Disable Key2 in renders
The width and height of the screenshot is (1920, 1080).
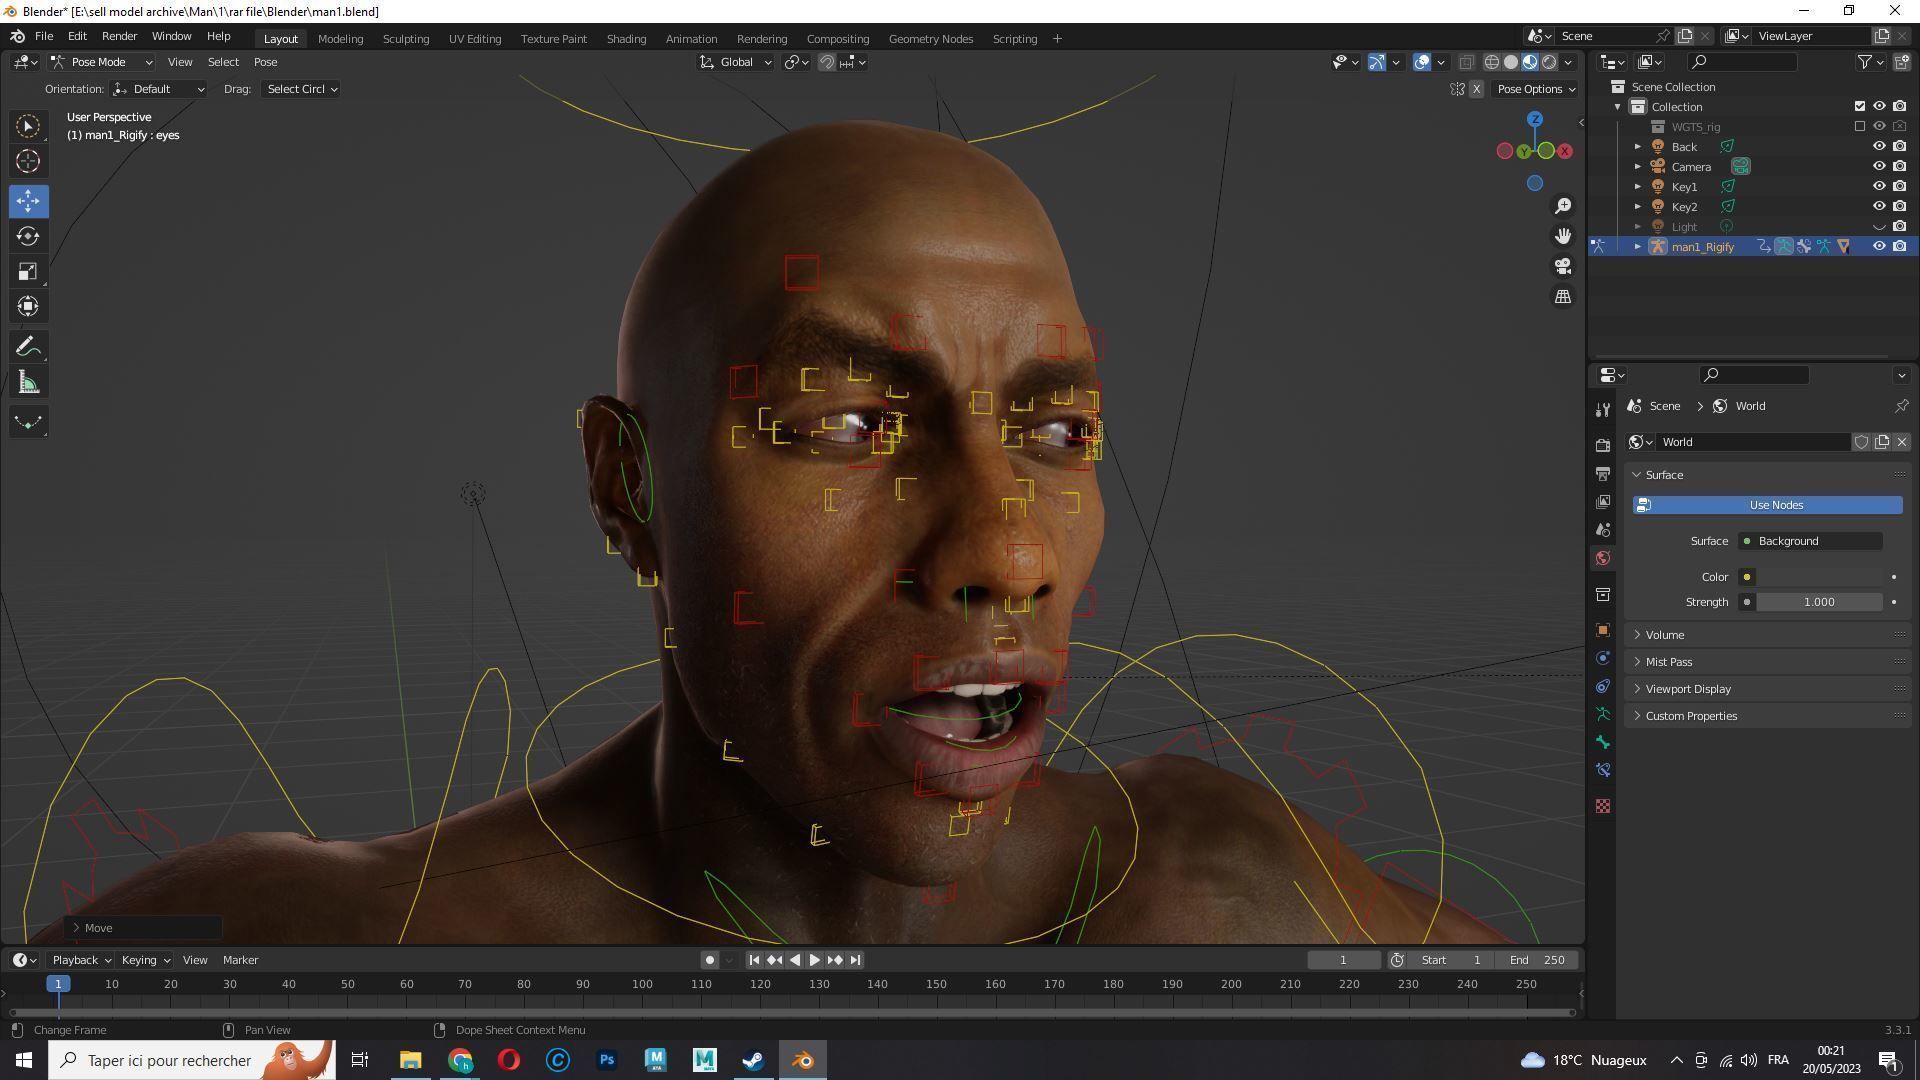pyautogui.click(x=1899, y=206)
